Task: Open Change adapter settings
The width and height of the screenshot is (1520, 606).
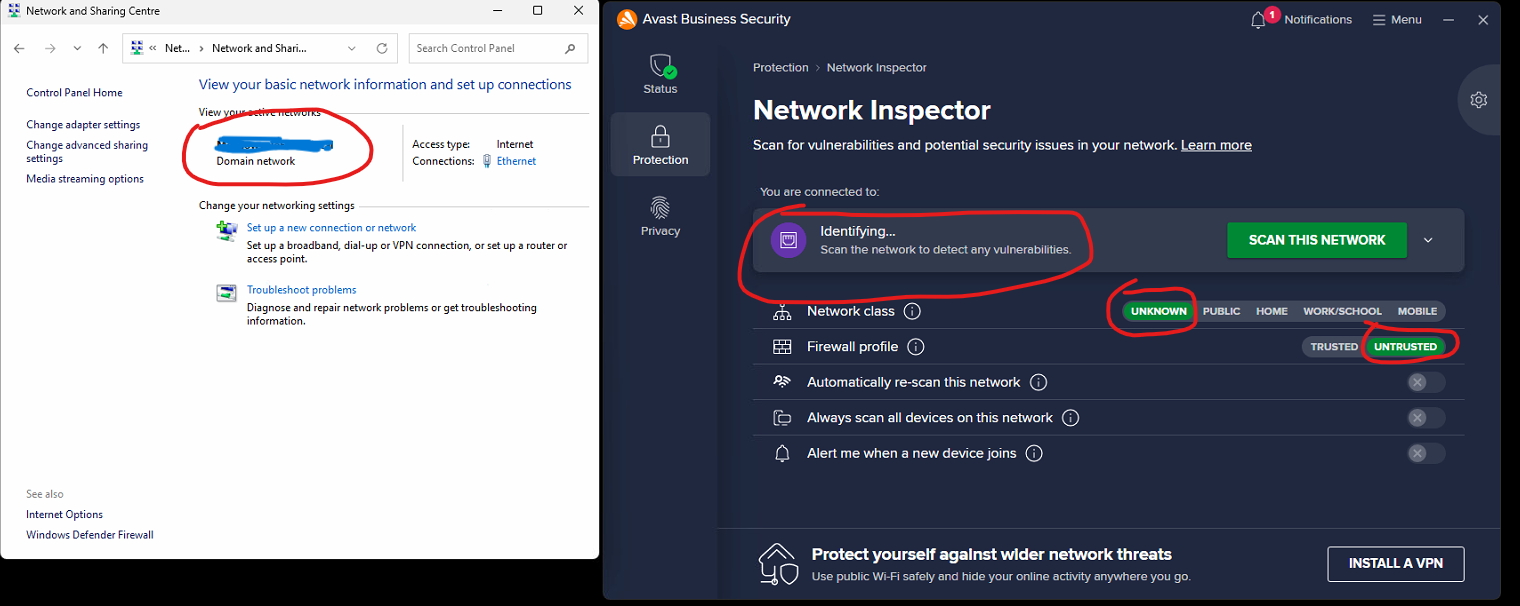Action: pyautogui.click(x=83, y=125)
